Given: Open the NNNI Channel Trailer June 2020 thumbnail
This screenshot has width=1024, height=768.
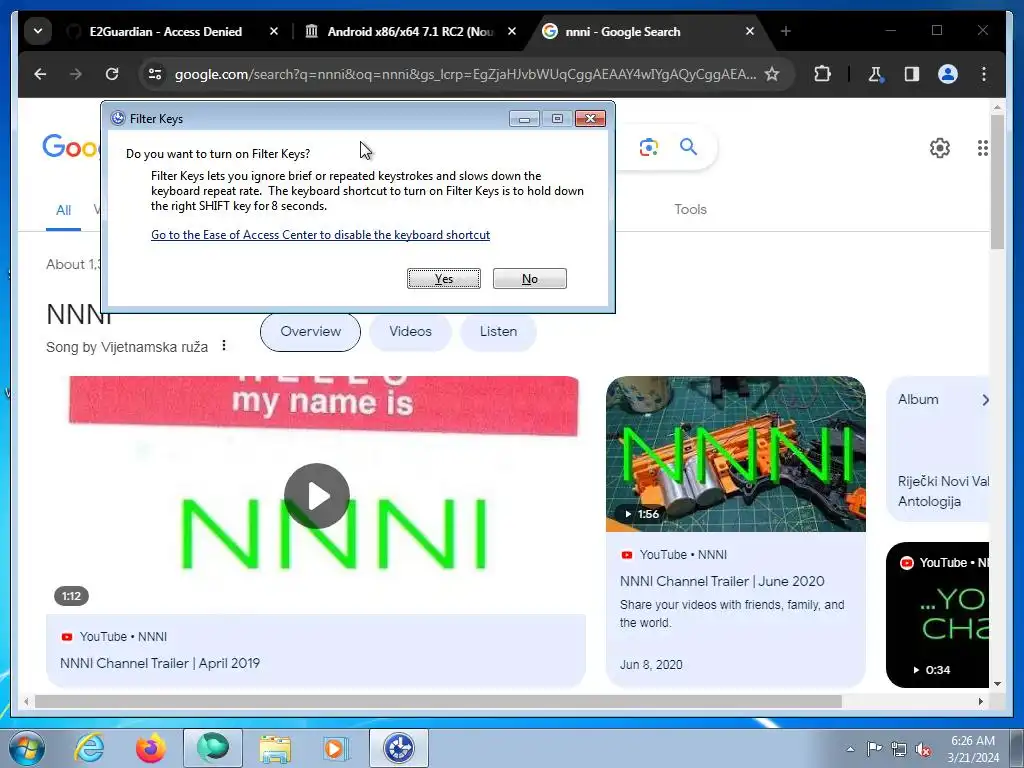Looking at the screenshot, I should 735,454.
